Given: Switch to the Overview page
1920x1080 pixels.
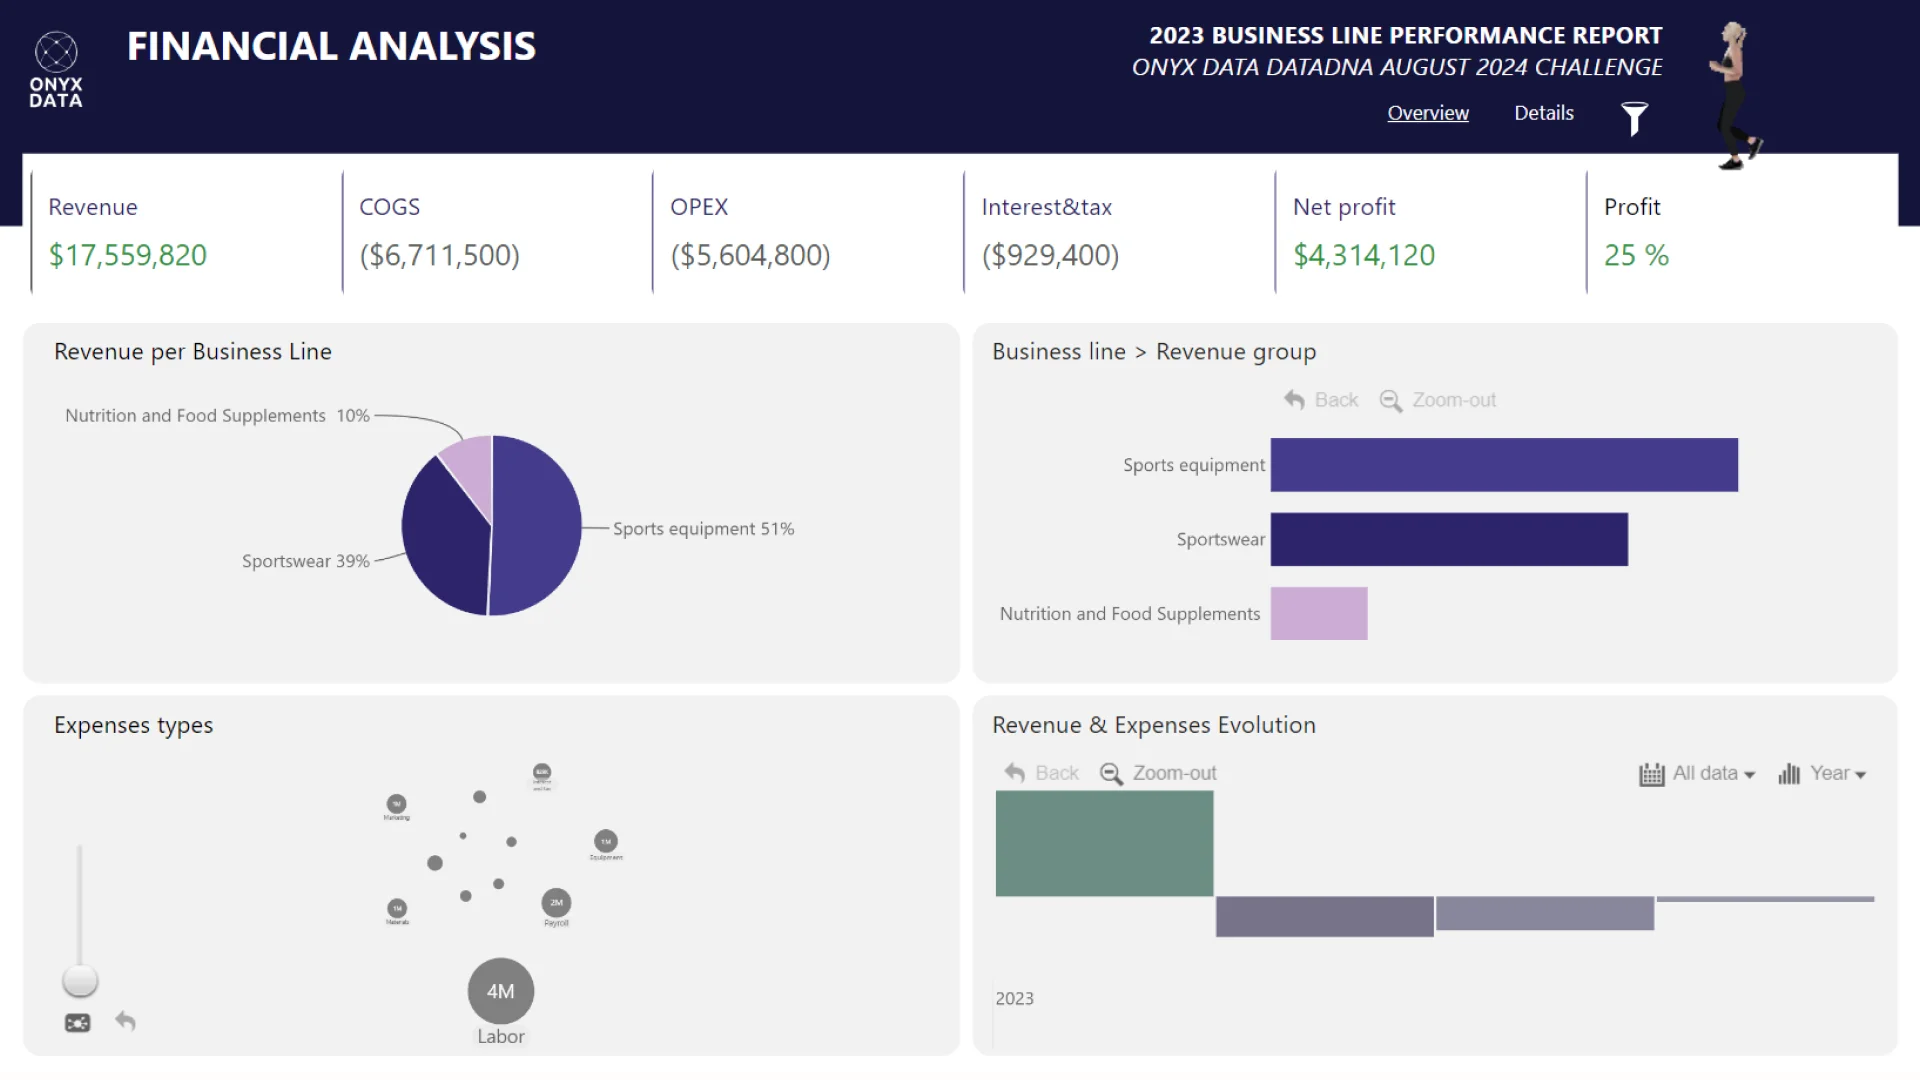Looking at the screenshot, I should click(1428, 113).
